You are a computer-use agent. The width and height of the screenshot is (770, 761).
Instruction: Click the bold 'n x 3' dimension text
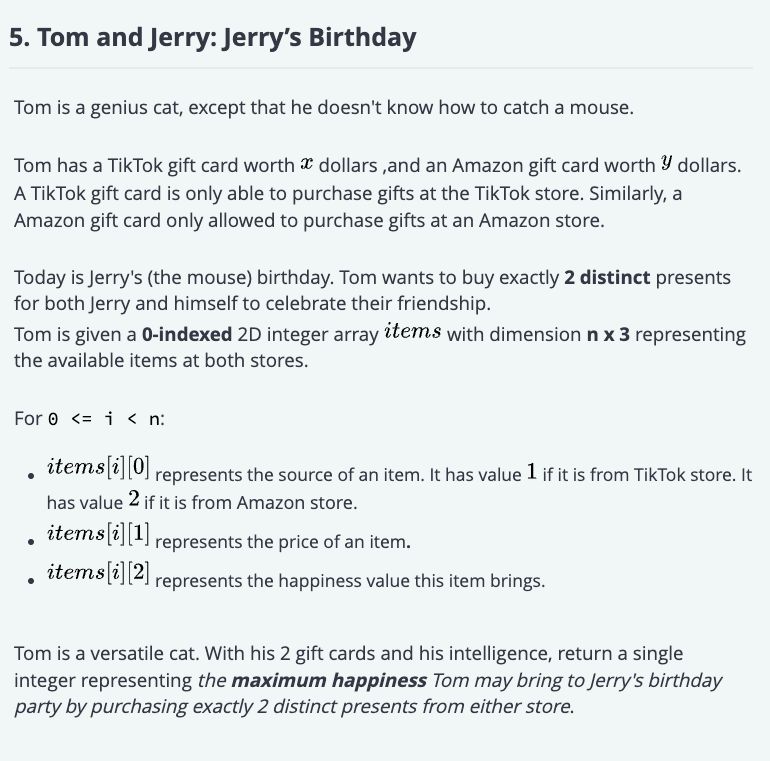click(608, 334)
